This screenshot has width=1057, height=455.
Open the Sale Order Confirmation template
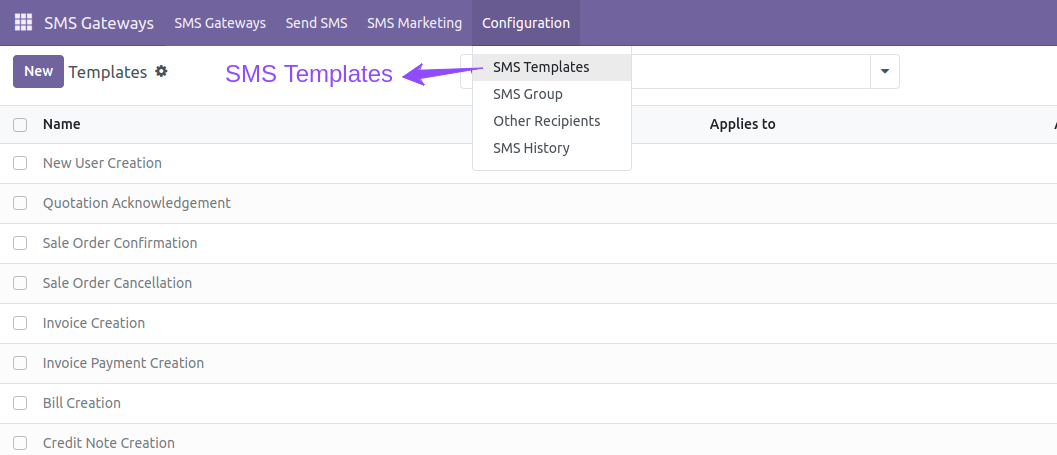(120, 243)
